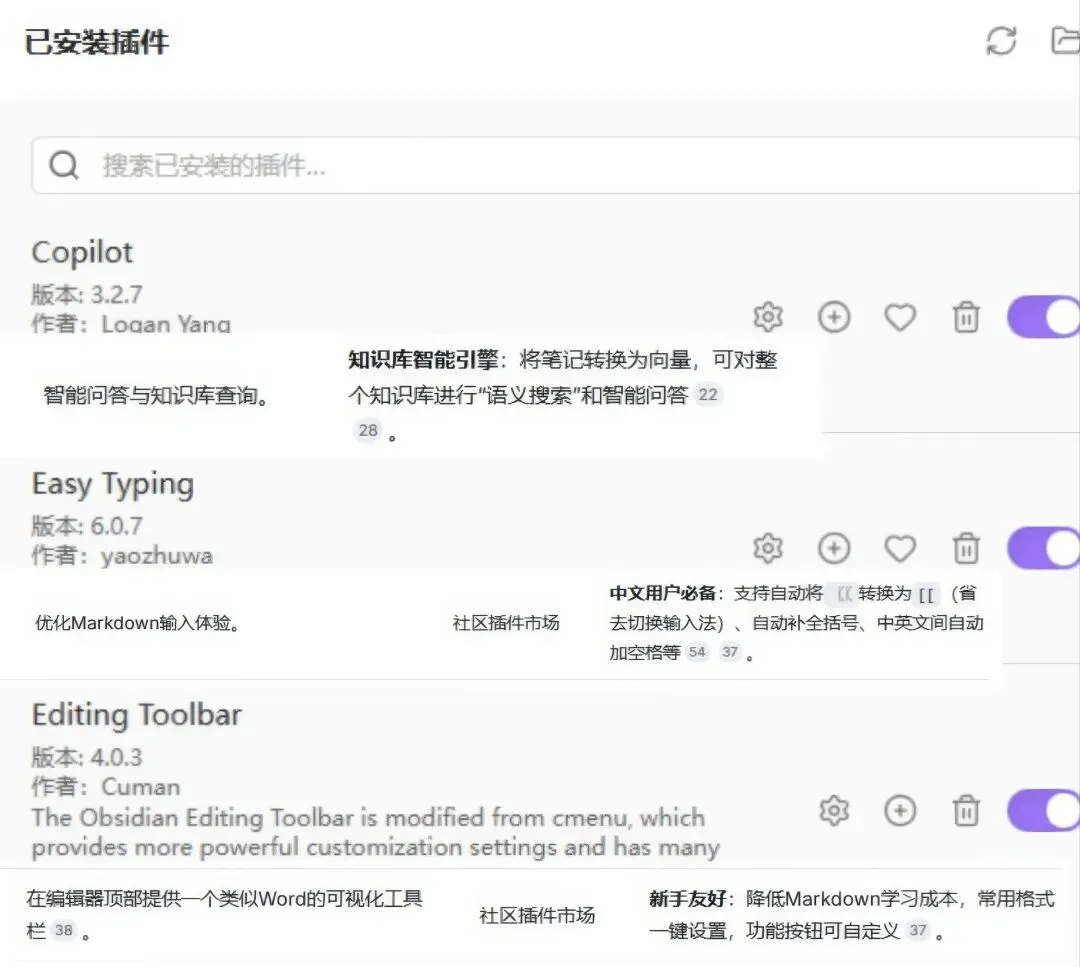Open Editing Toolbar settings gear
The height and width of the screenshot is (967, 1080).
pyautogui.click(x=834, y=811)
